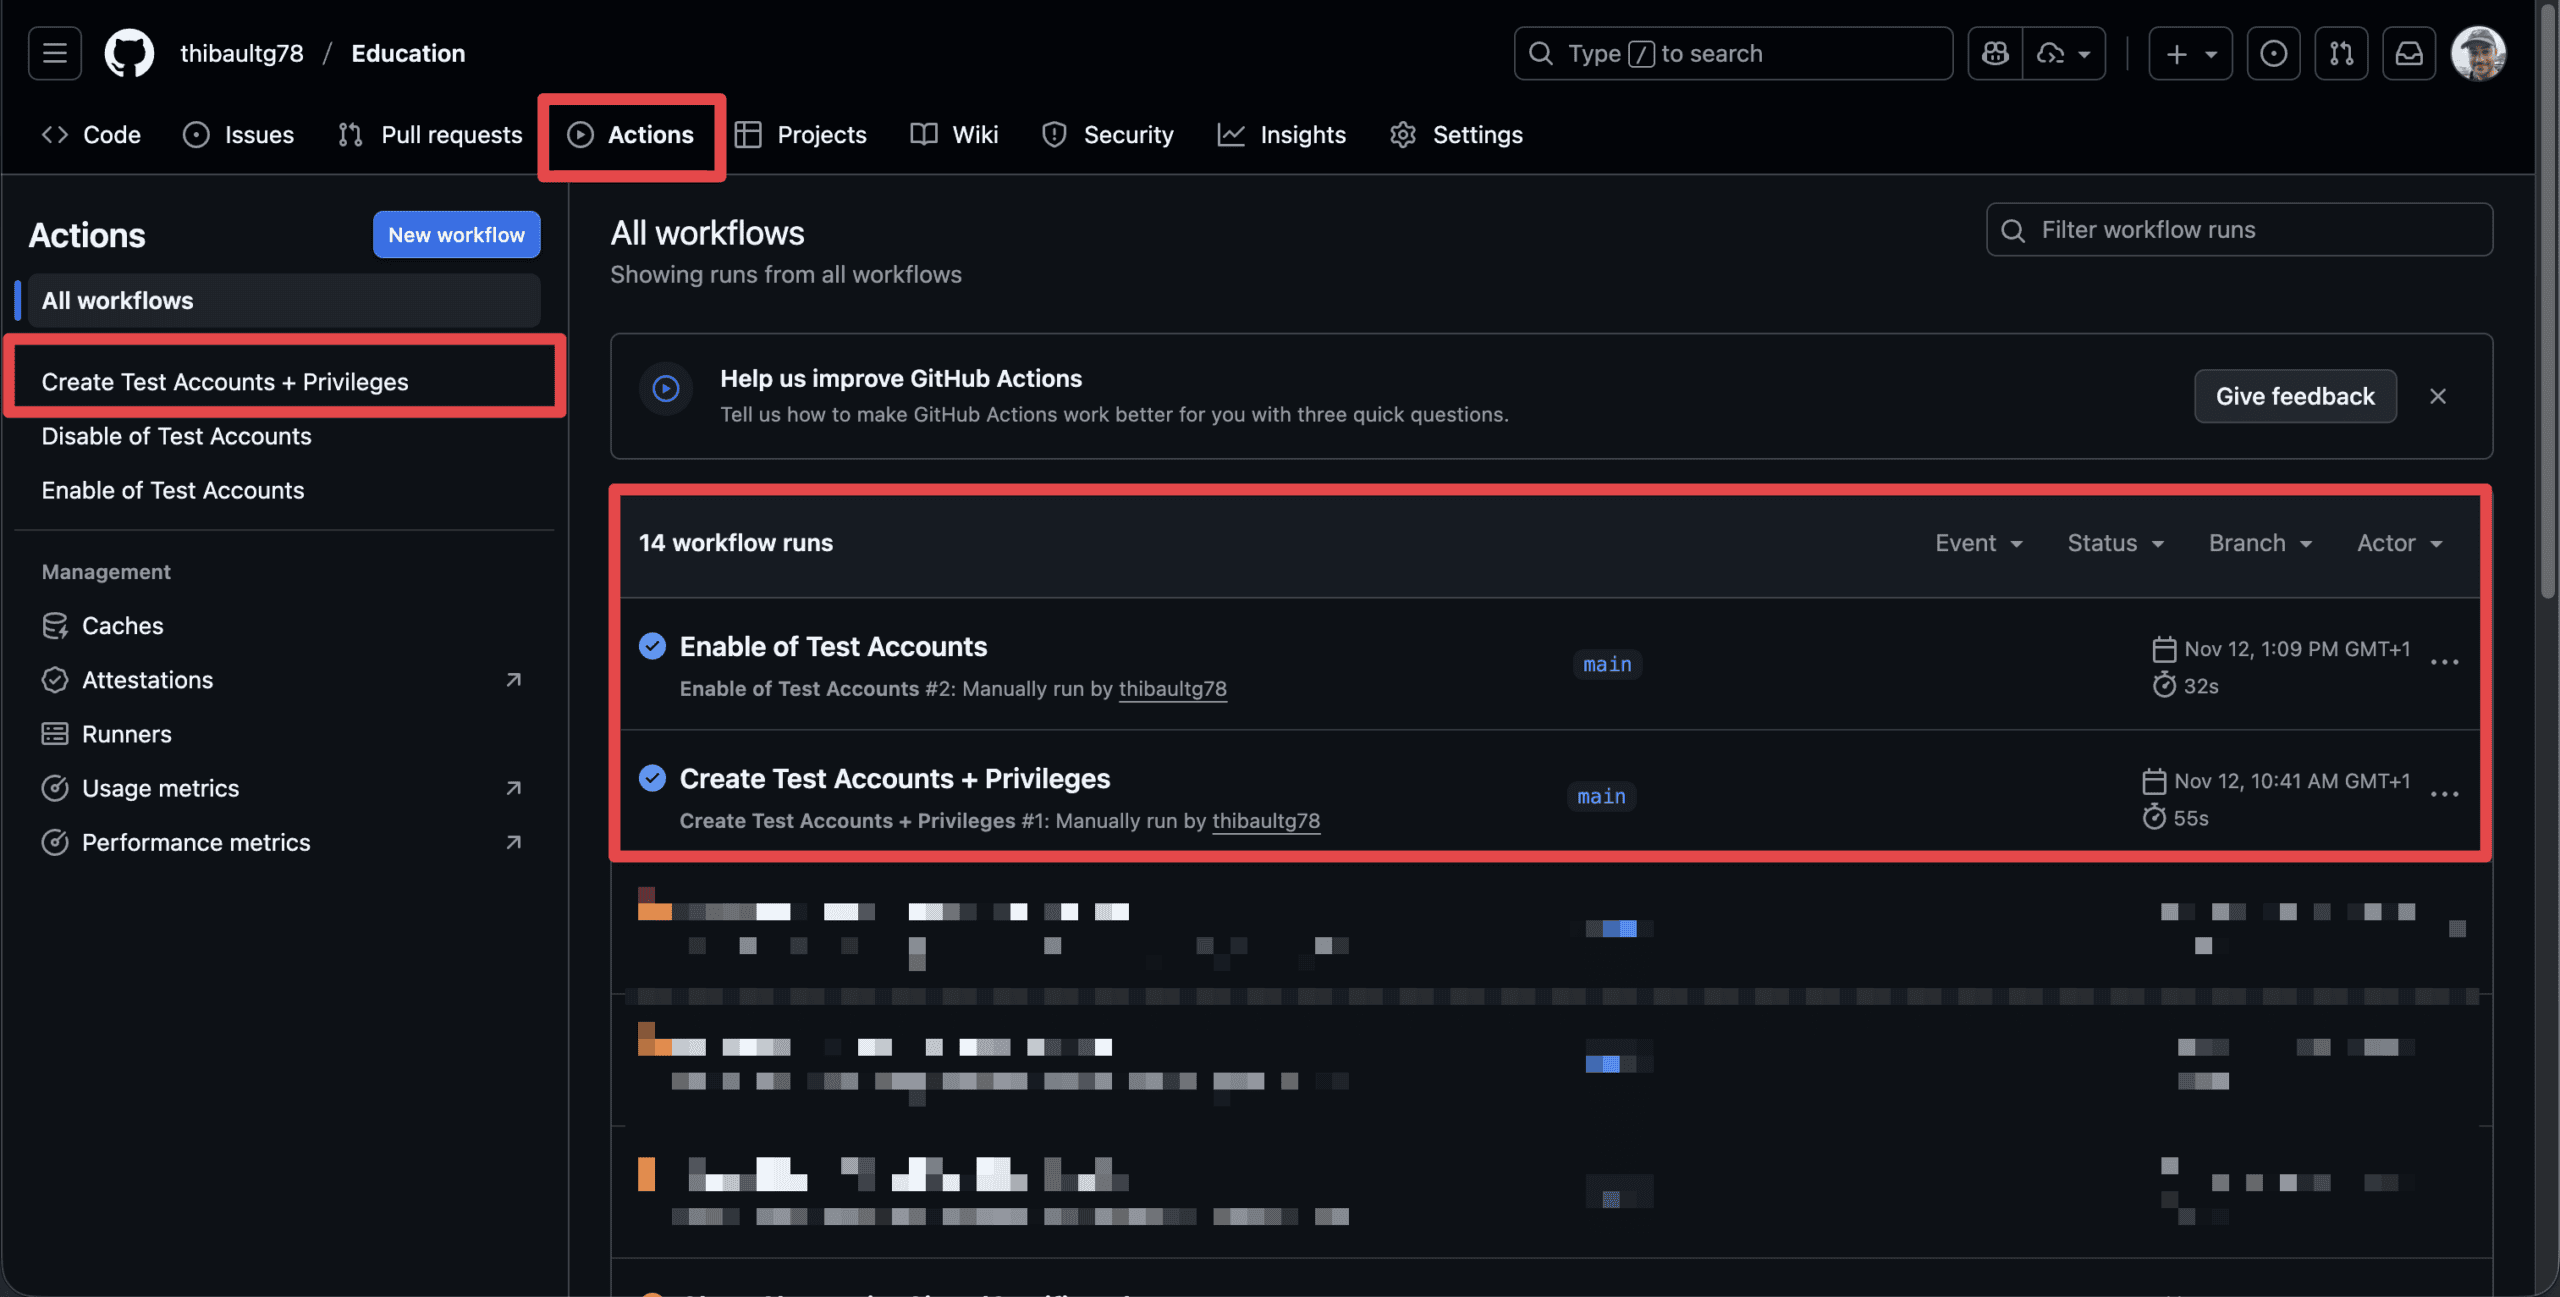Expand the Status filter dropdown
Screen dimensions: 2560x1297
click(2115, 543)
